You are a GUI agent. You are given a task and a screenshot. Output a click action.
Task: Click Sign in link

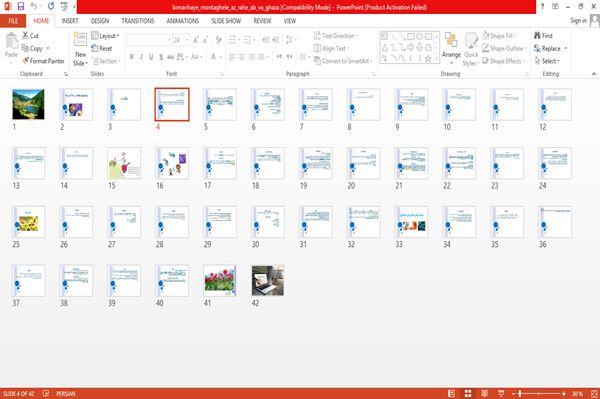tap(578, 20)
